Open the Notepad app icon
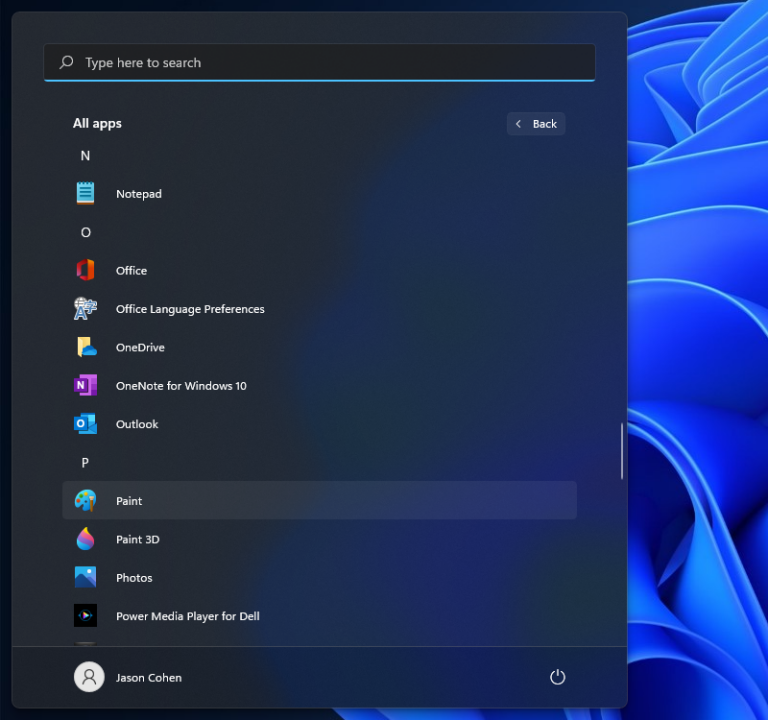The width and height of the screenshot is (768, 720). pyautogui.click(x=85, y=193)
